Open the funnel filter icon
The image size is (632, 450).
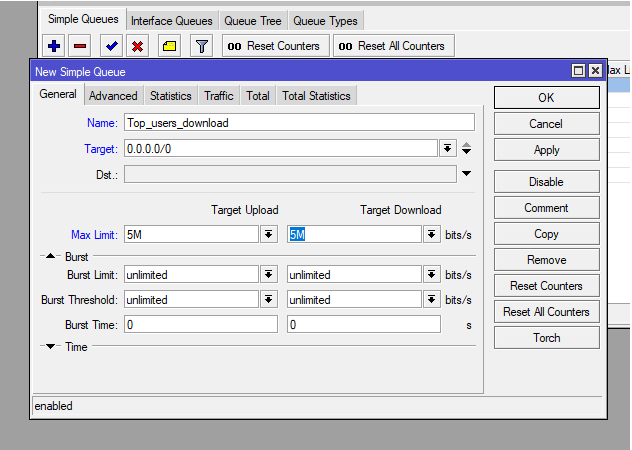tap(201, 46)
